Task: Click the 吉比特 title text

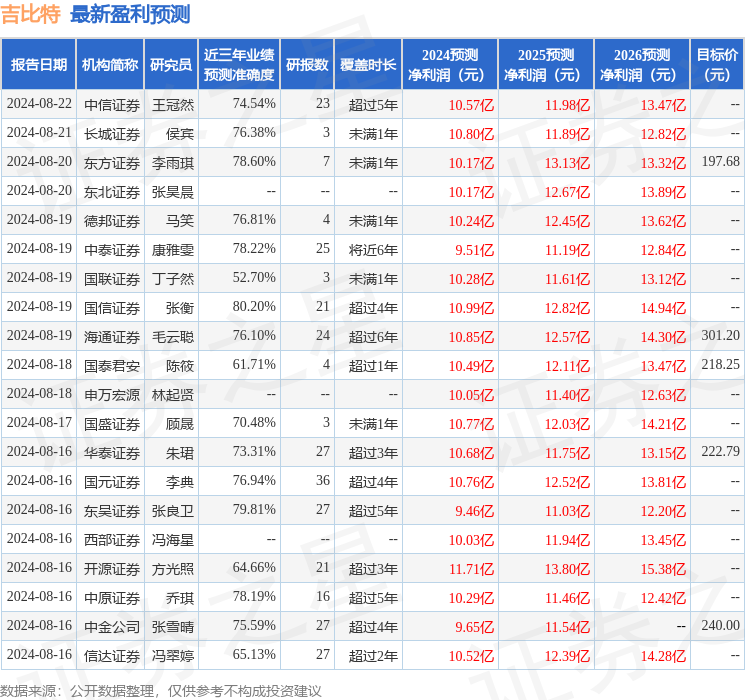Action: 30,14
